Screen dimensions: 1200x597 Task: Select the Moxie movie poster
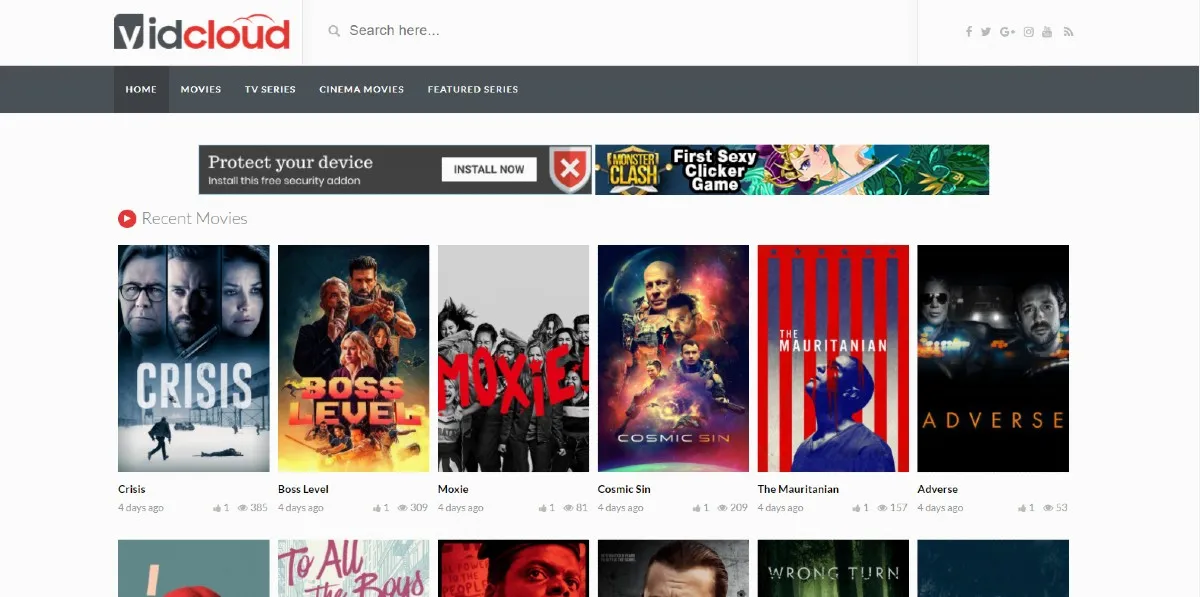coord(513,358)
